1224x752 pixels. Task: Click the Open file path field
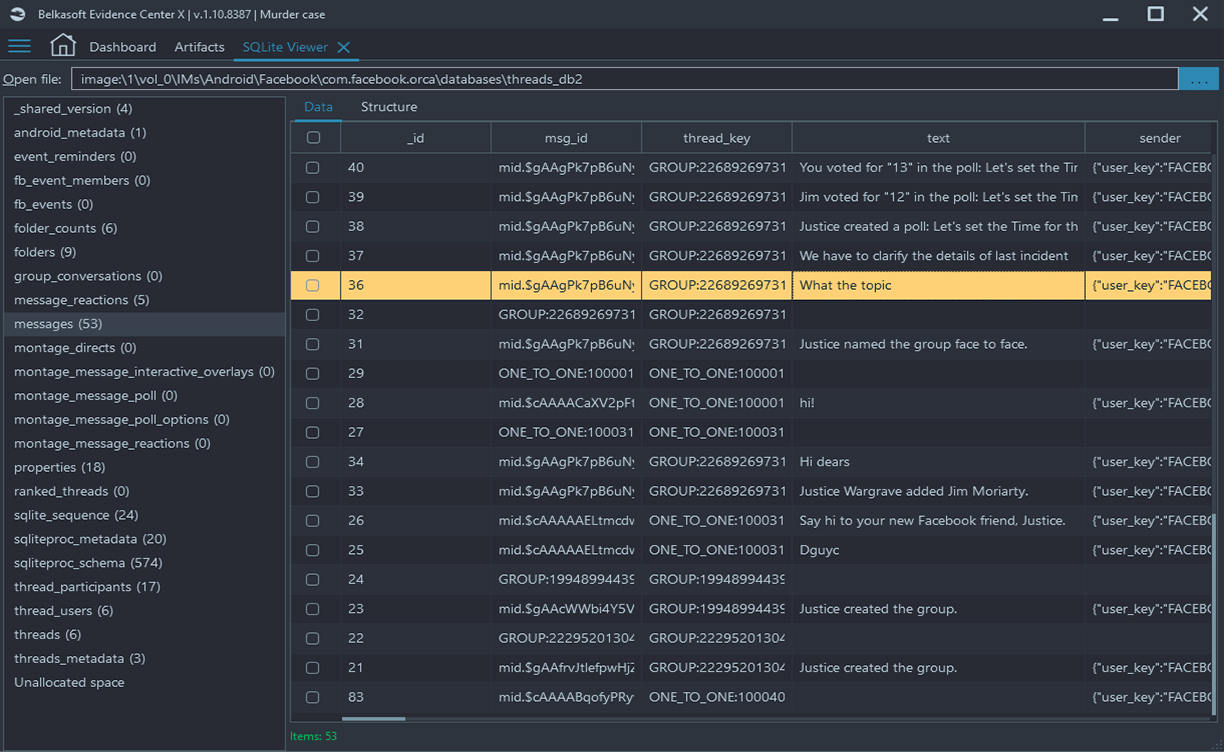[624, 79]
